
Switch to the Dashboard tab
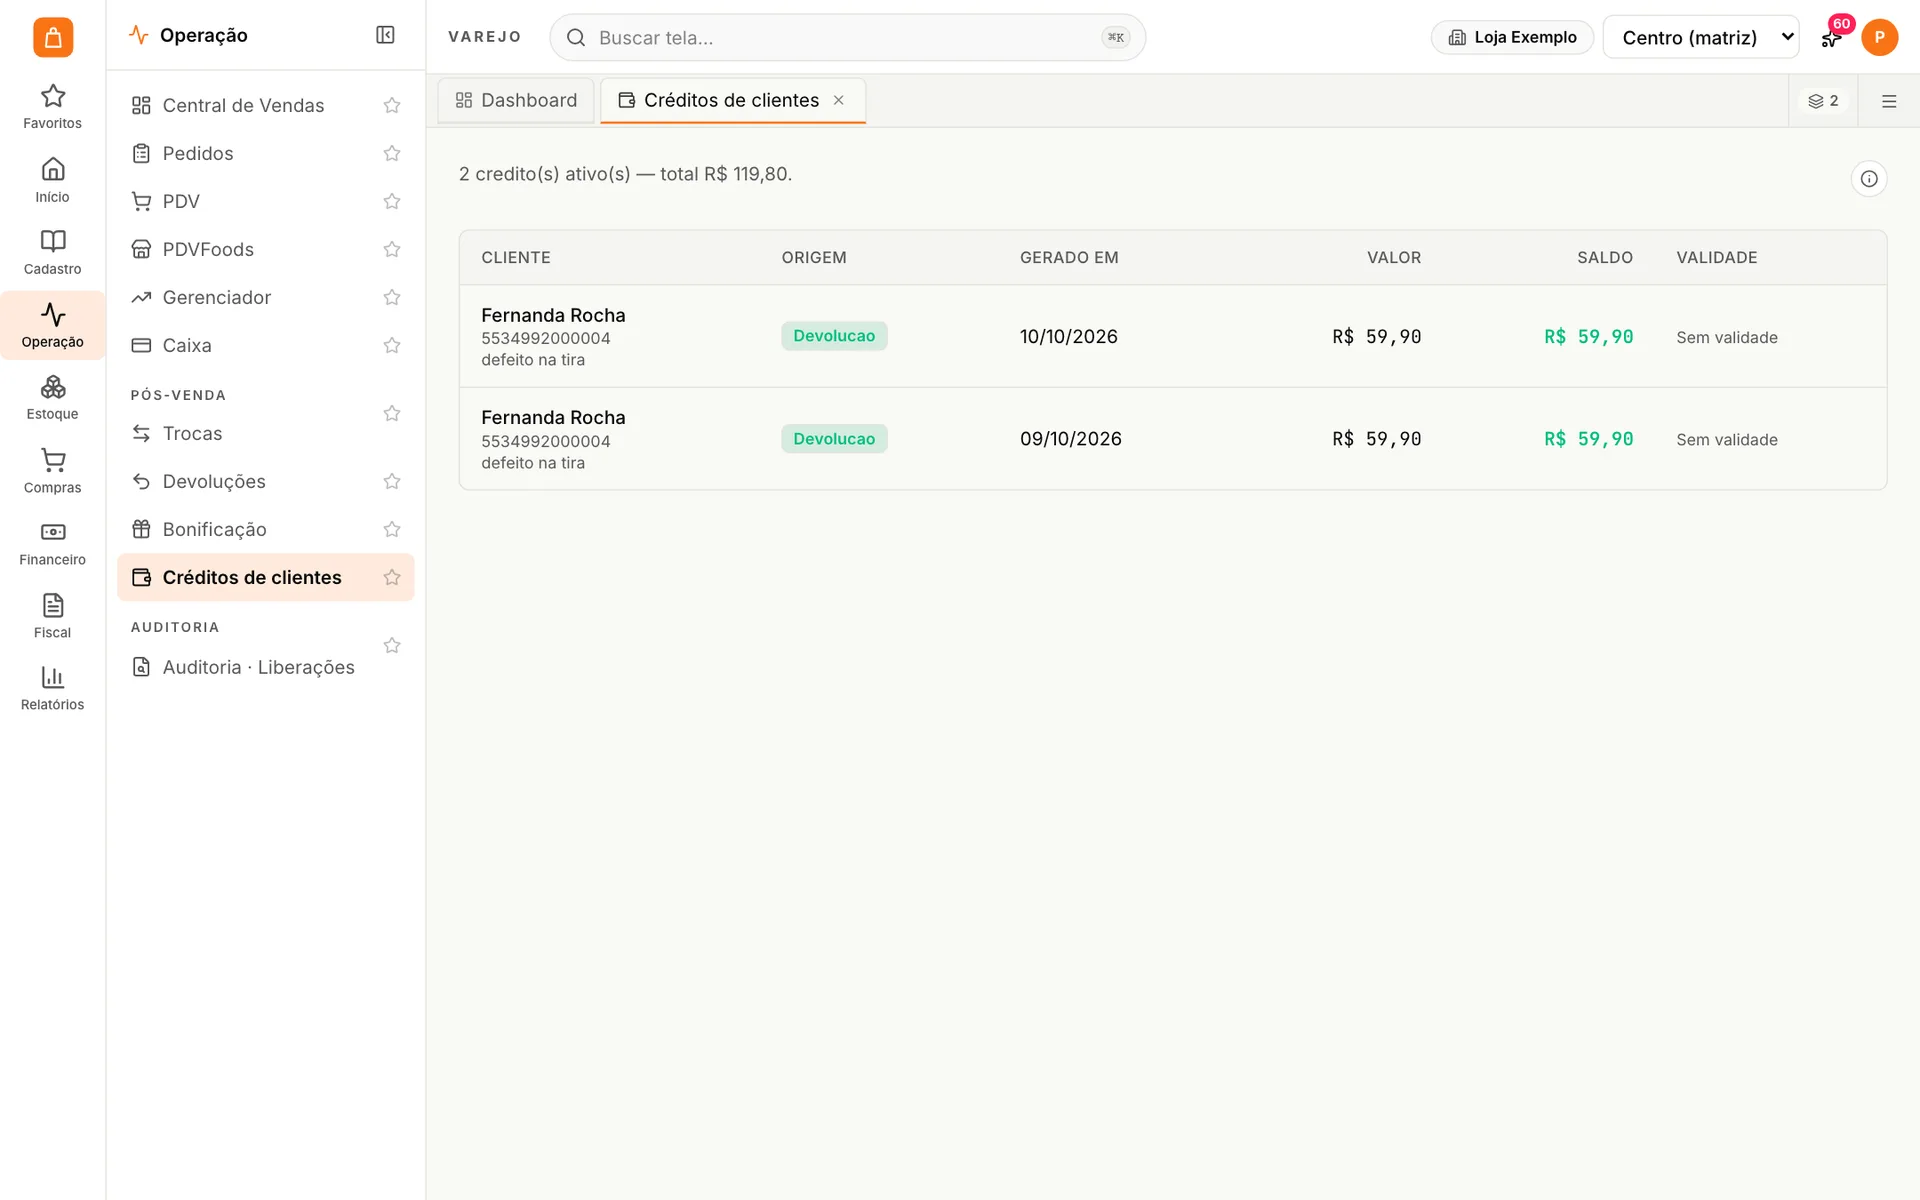[x=516, y=100]
